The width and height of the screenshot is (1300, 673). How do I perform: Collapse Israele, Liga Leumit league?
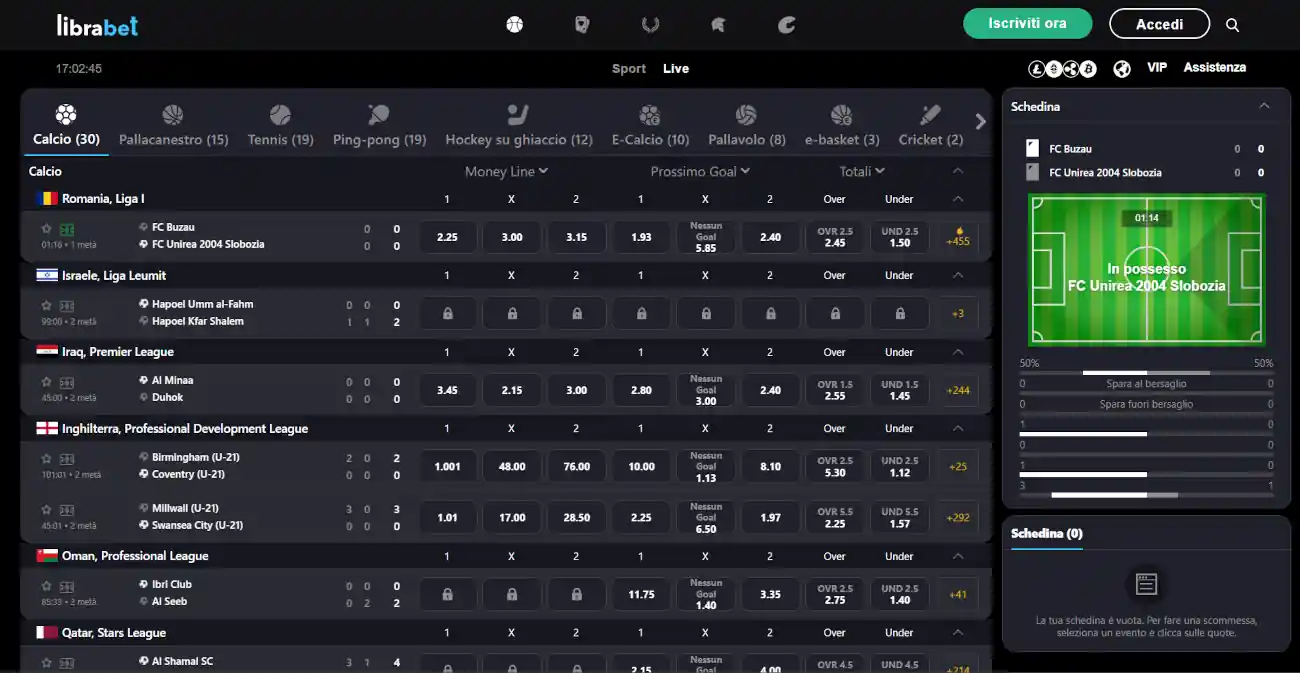(x=958, y=275)
